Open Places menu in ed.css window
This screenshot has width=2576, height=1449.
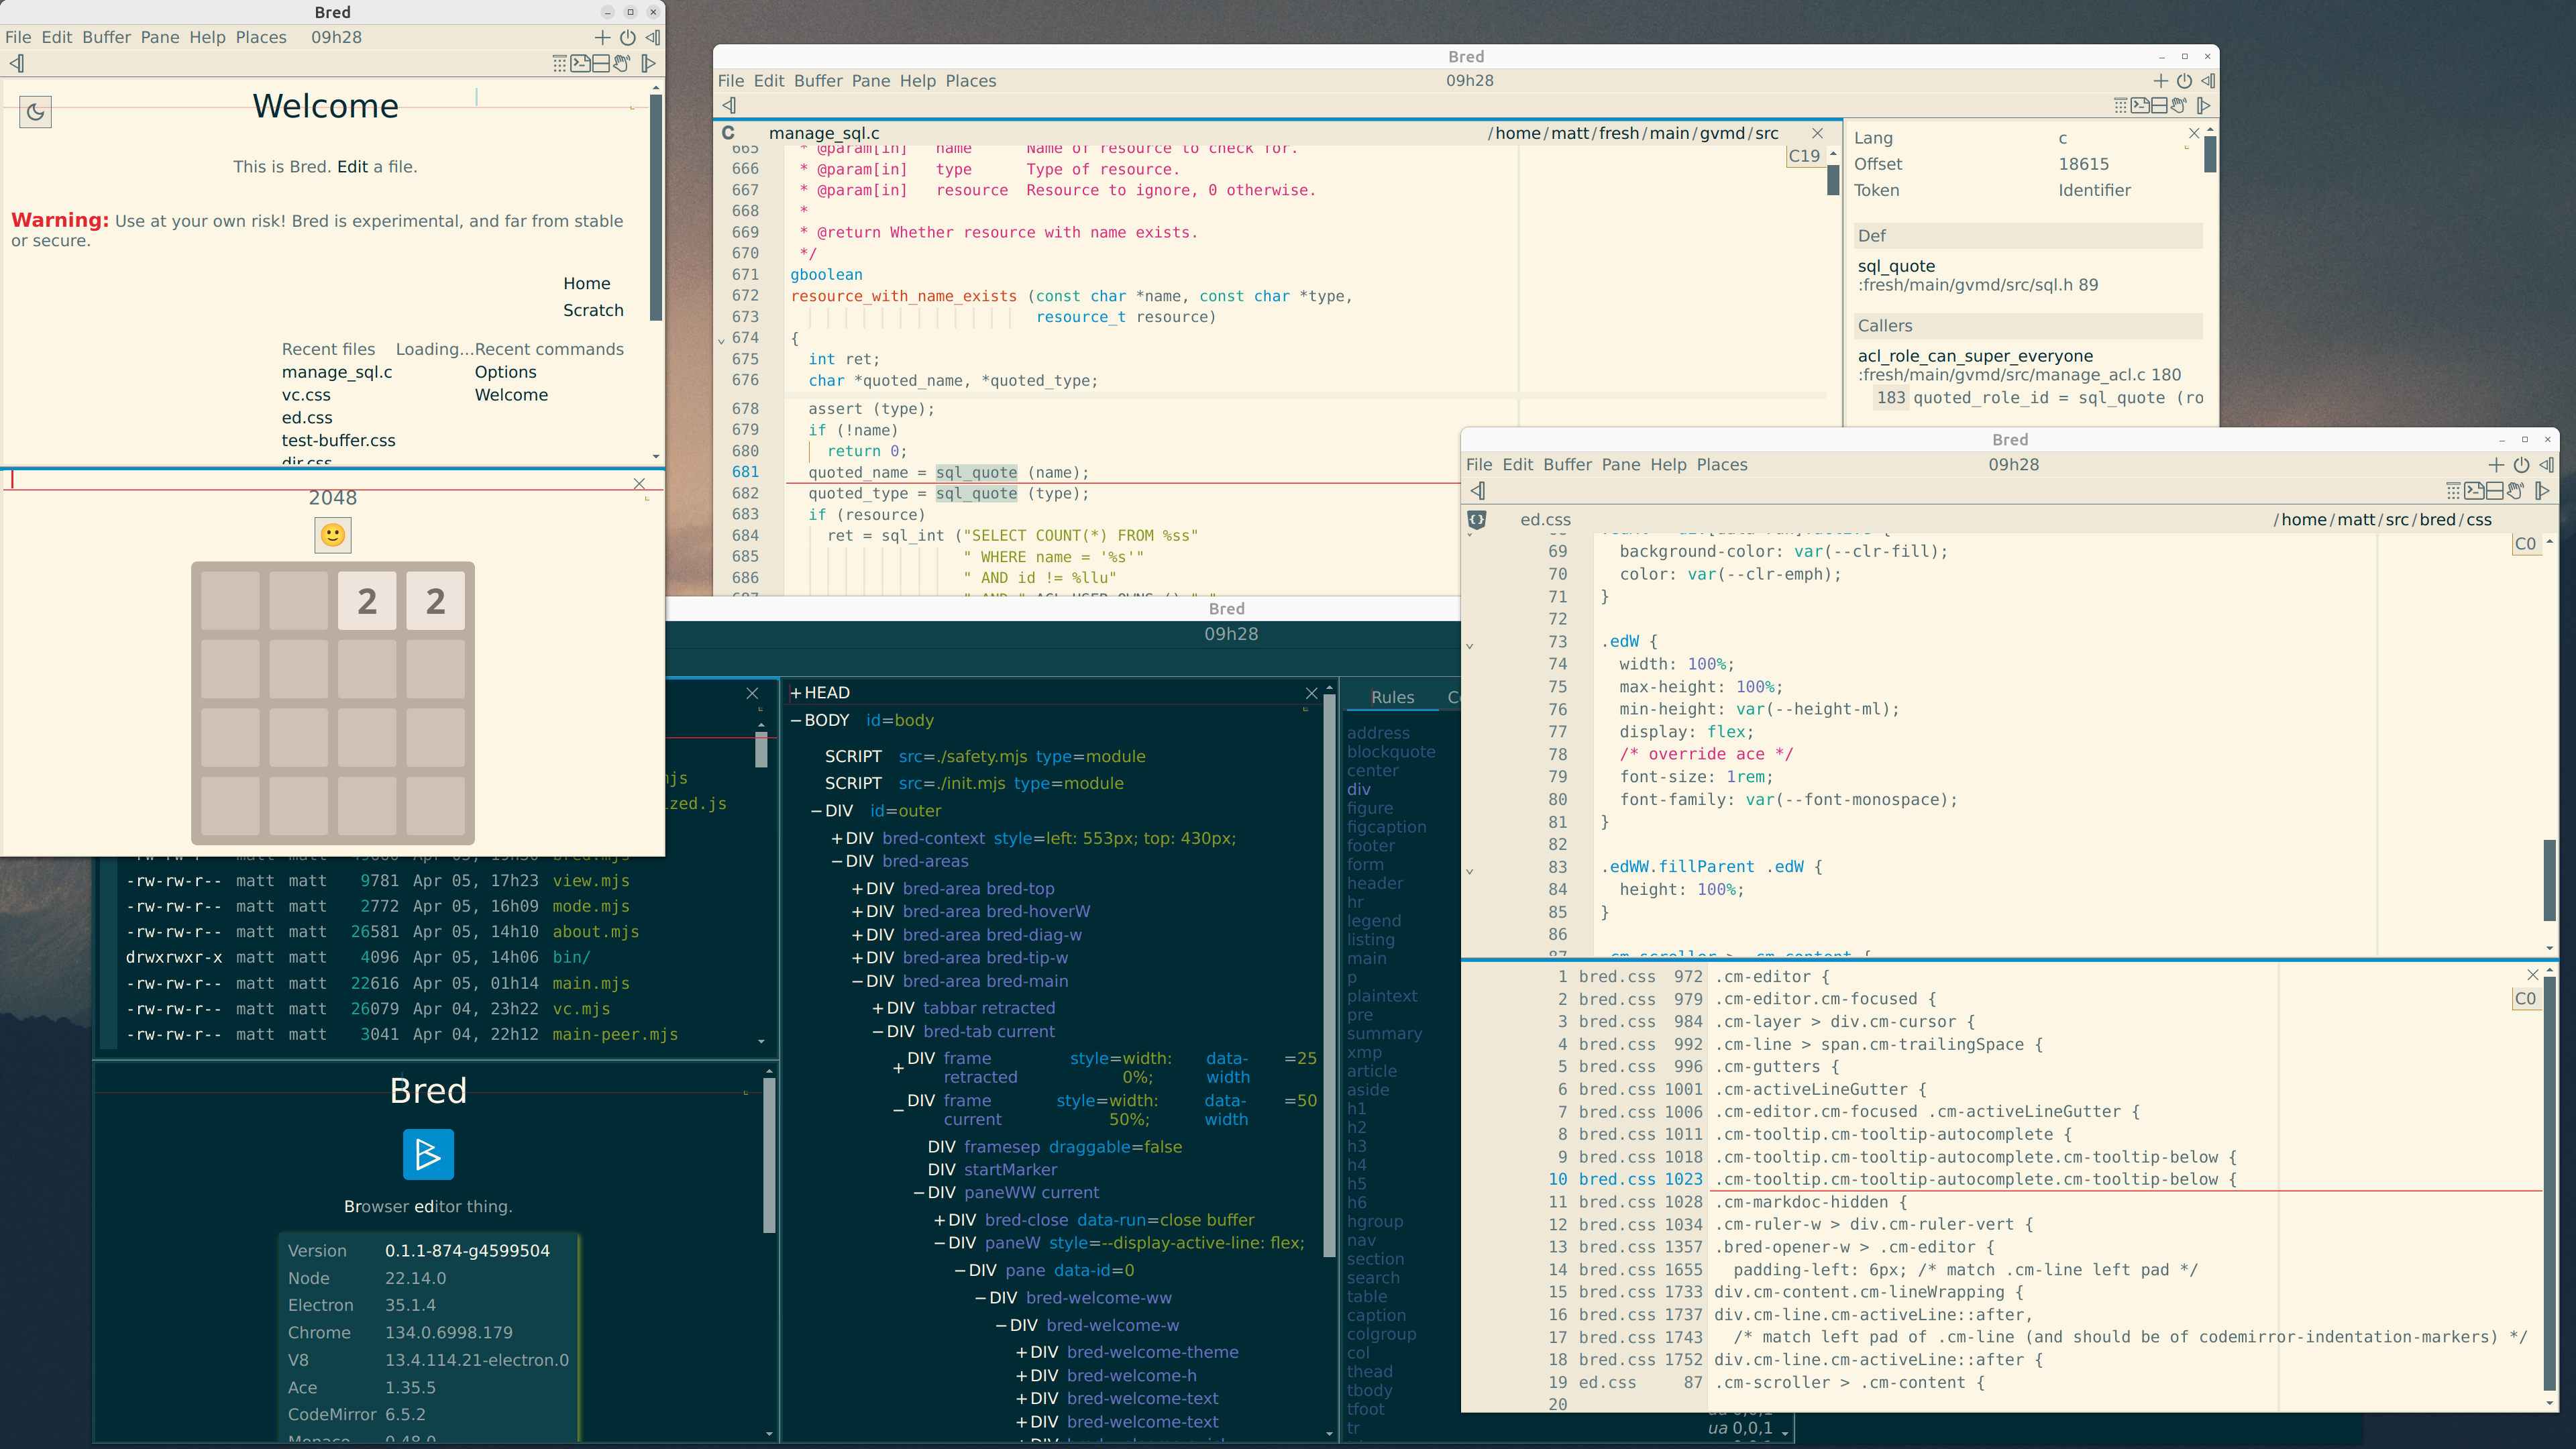point(1721,465)
